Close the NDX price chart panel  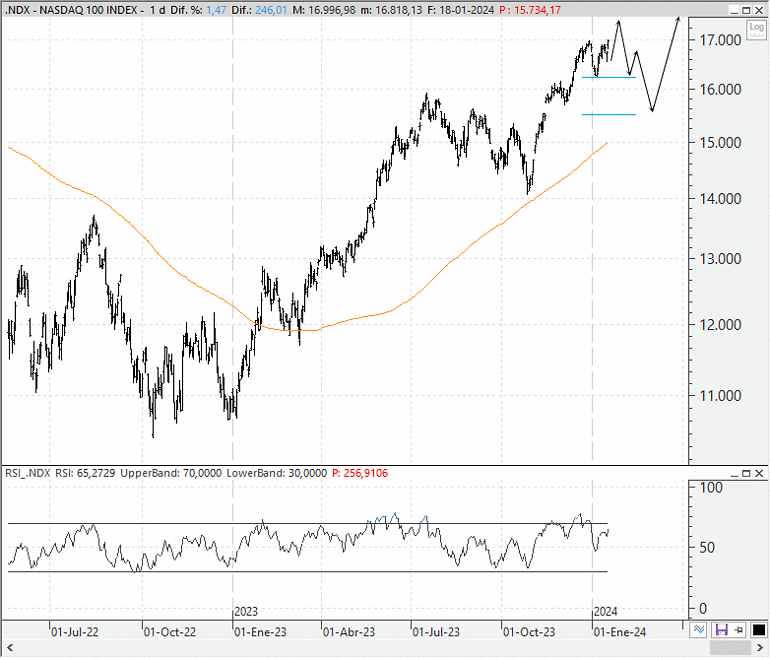click(759, 10)
